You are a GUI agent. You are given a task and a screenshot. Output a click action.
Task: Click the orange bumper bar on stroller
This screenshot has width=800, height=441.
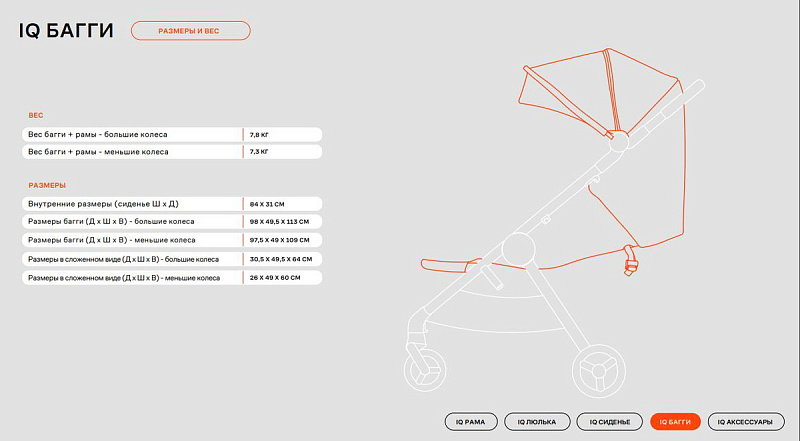pos(450,267)
